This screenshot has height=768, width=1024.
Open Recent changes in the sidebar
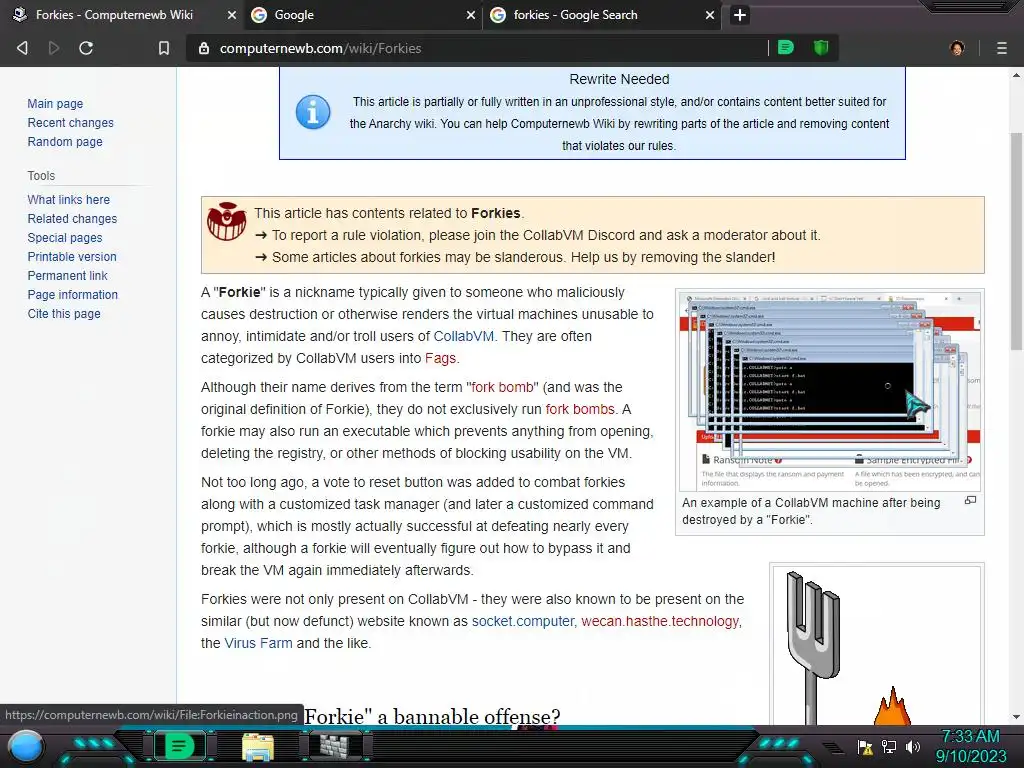[71, 122]
